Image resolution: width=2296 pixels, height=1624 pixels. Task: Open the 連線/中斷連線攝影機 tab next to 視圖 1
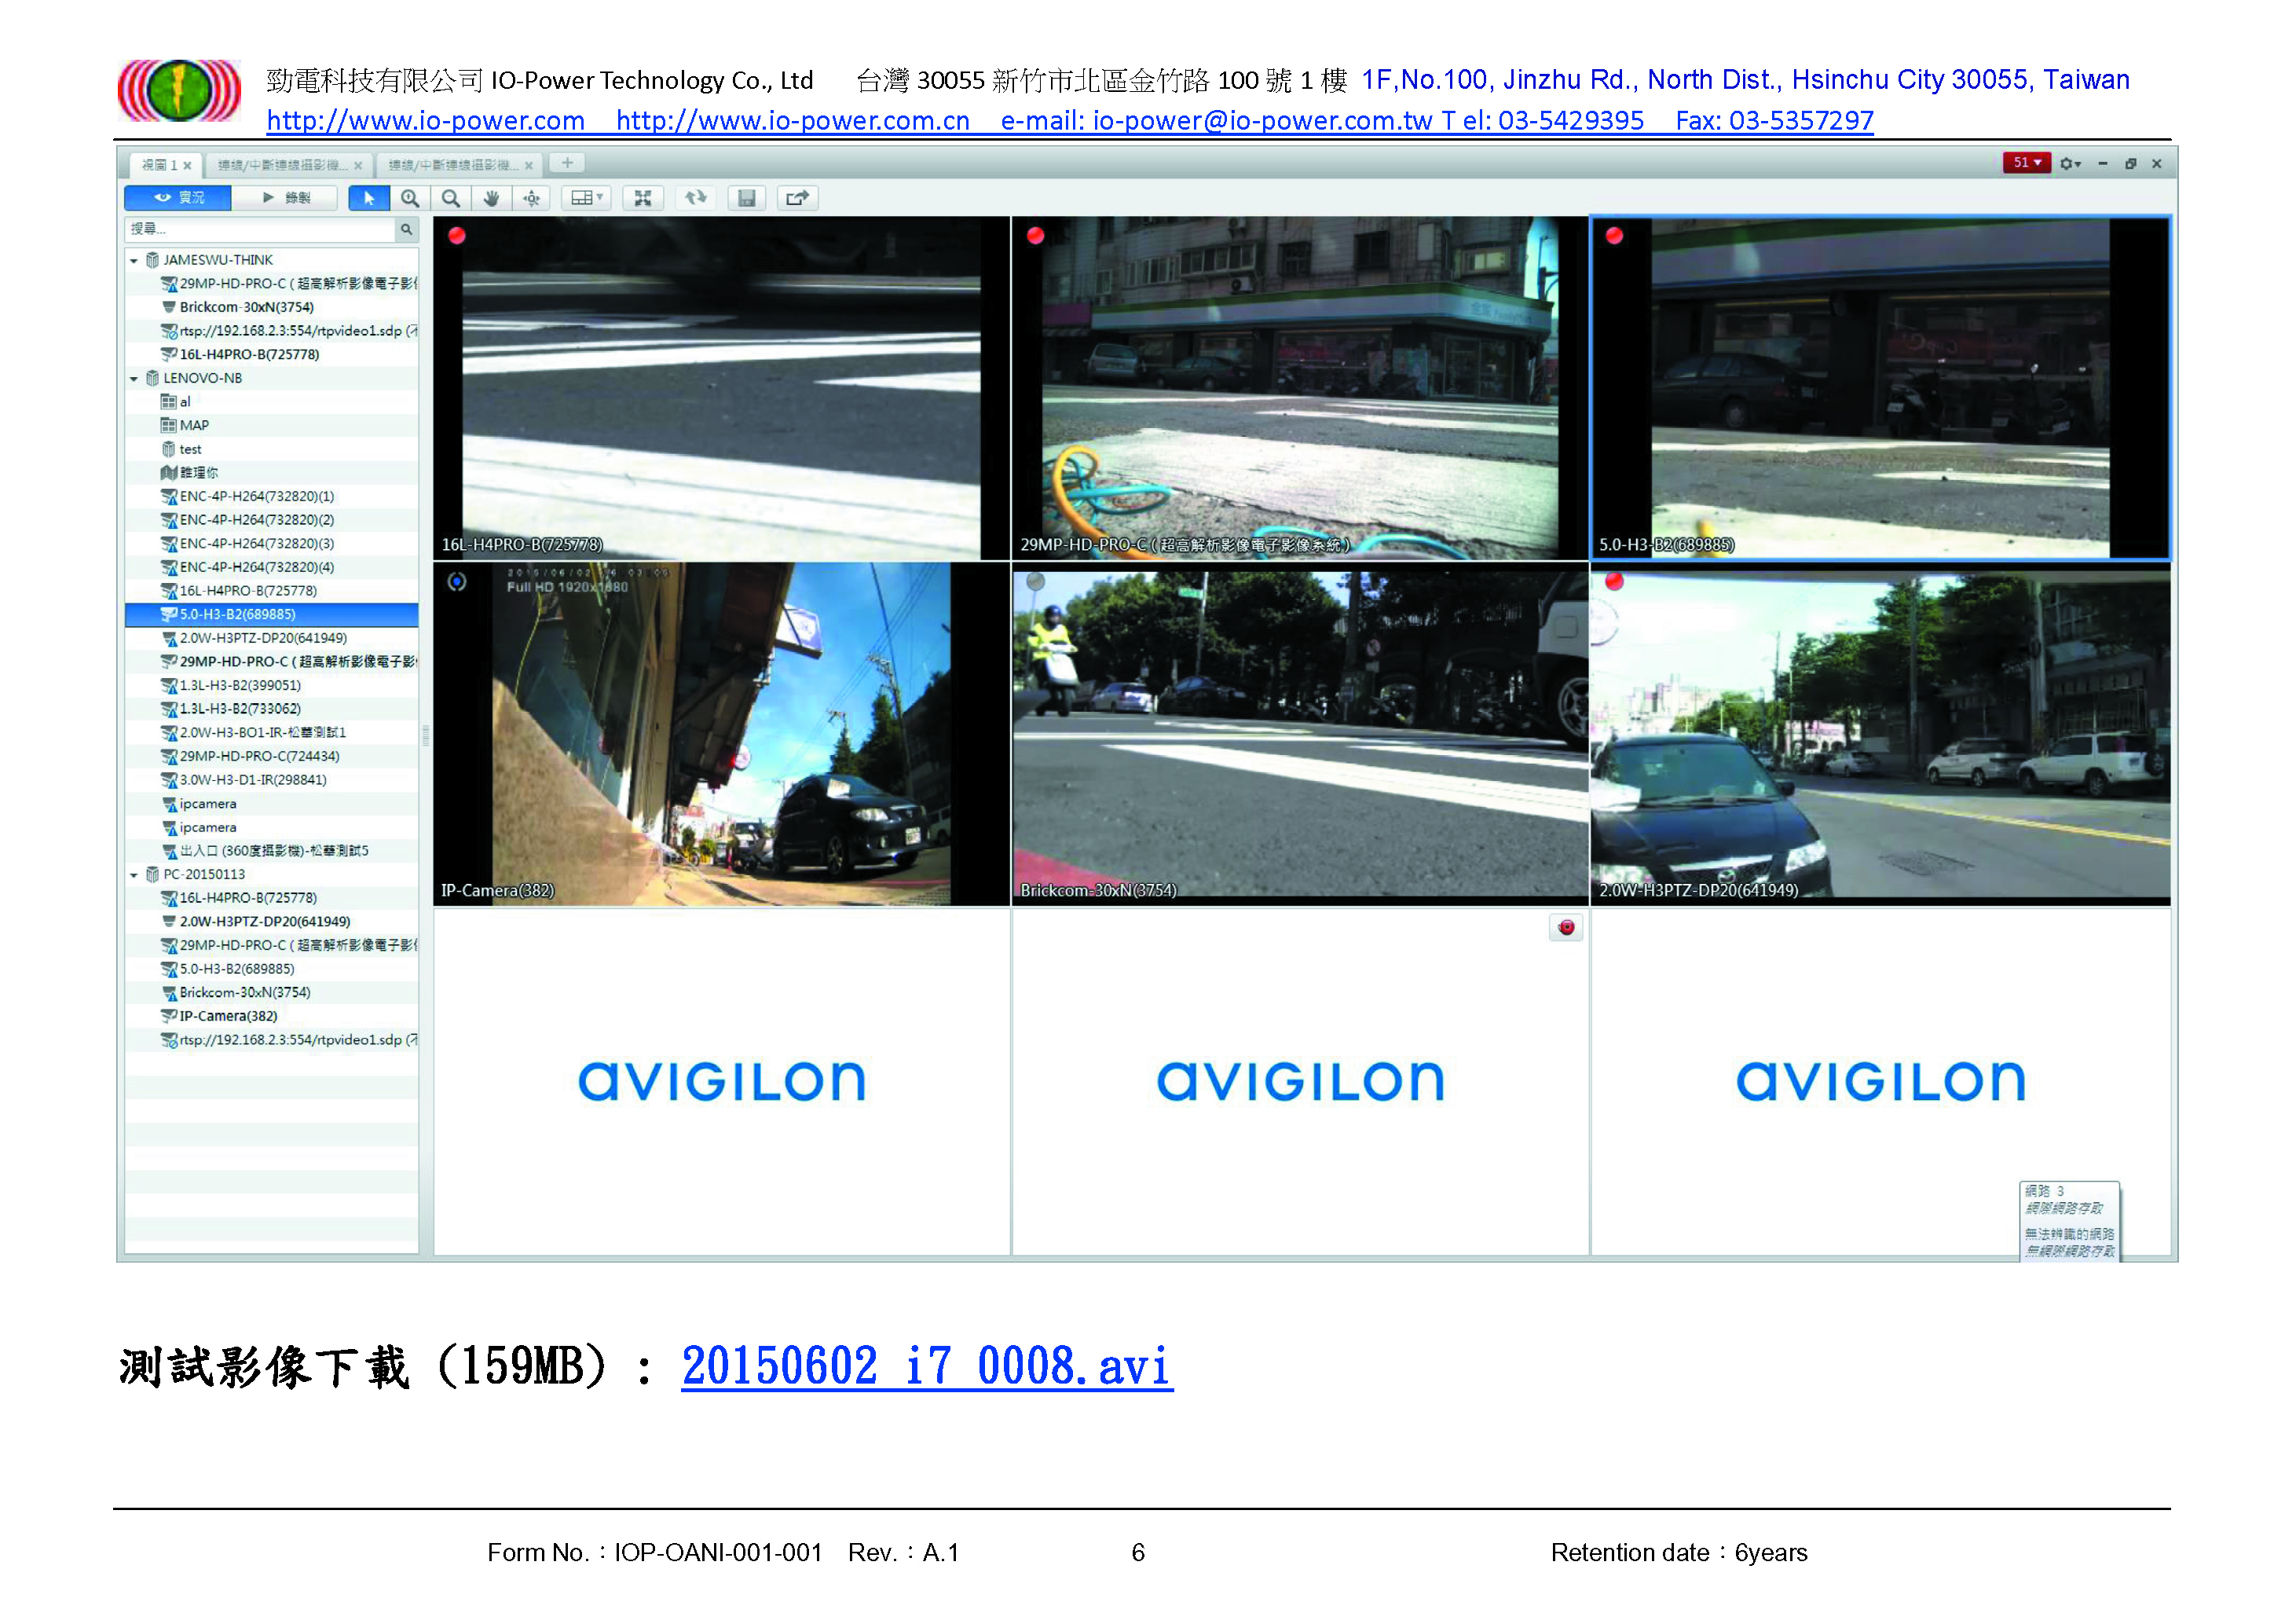click(288, 165)
